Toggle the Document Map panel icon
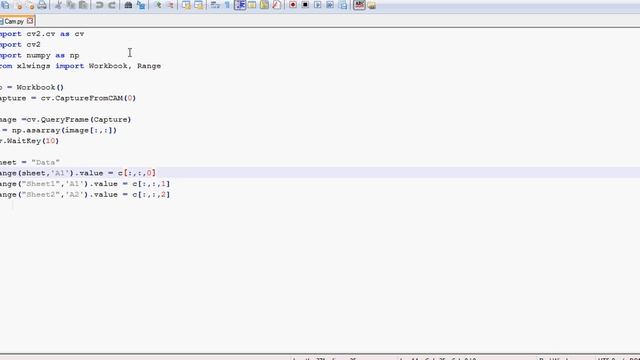The image size is (640, 360). (264, 5)
